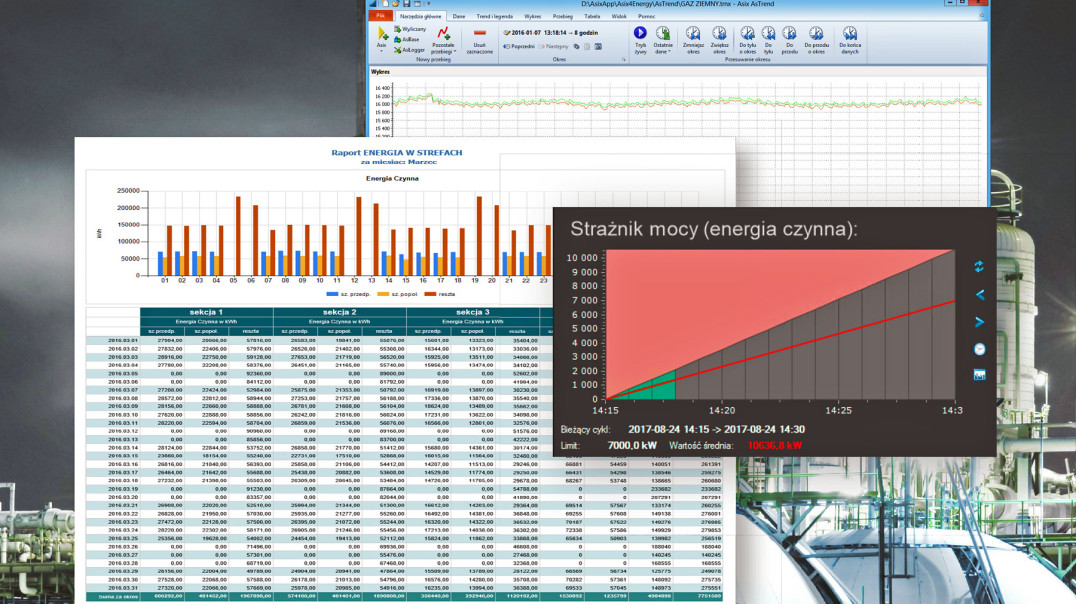This screenshot has width=1076, height=604.
Task: Click Energia Czynna chart title
Action: [x=392, y=178]
